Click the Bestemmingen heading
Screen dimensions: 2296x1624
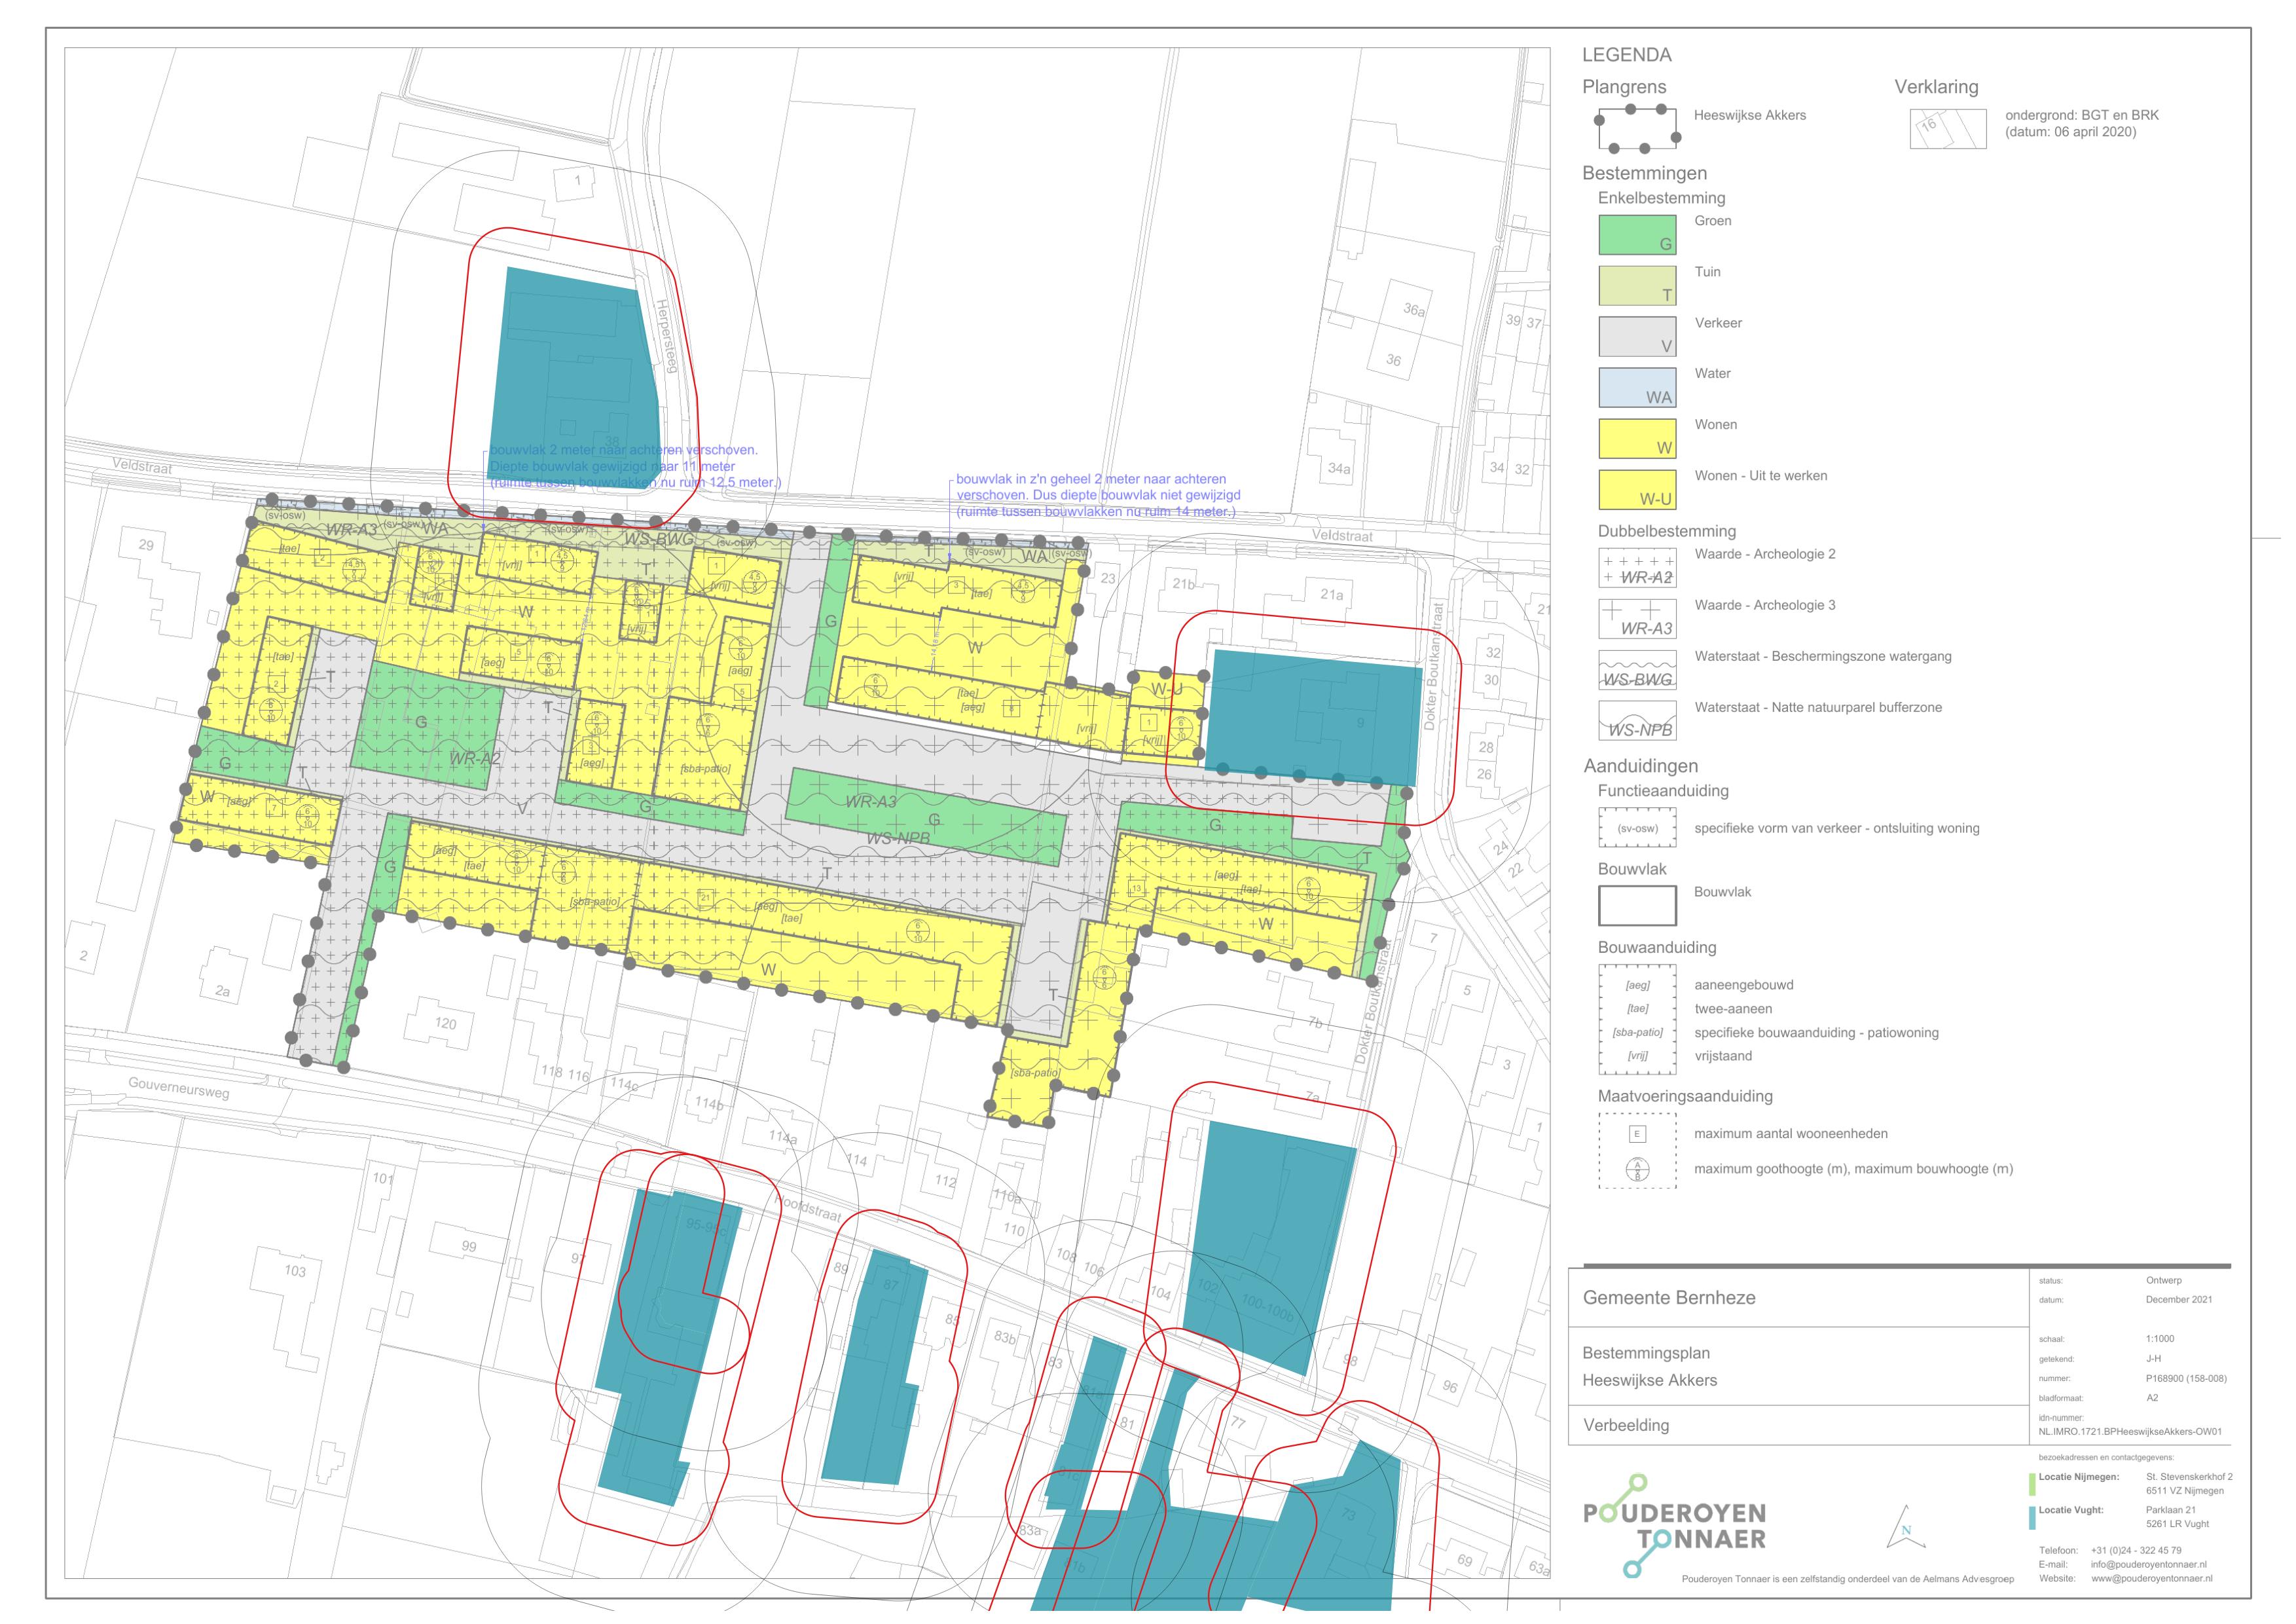[x=1644, y=174]
